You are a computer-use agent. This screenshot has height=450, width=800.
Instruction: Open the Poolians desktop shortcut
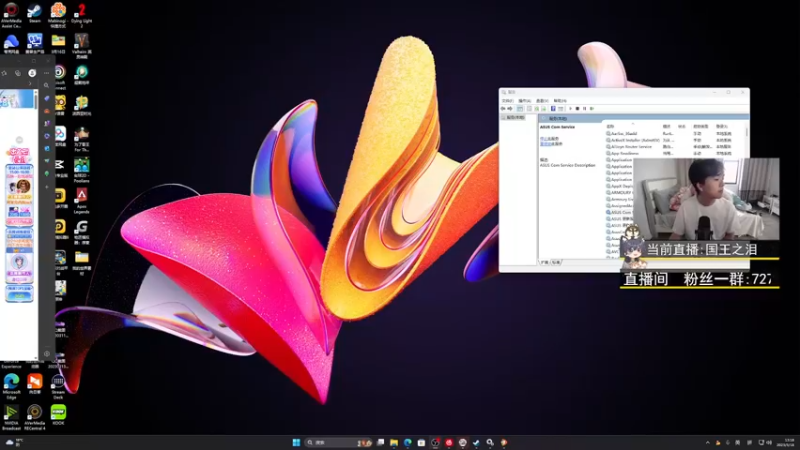tap(82, 170)
